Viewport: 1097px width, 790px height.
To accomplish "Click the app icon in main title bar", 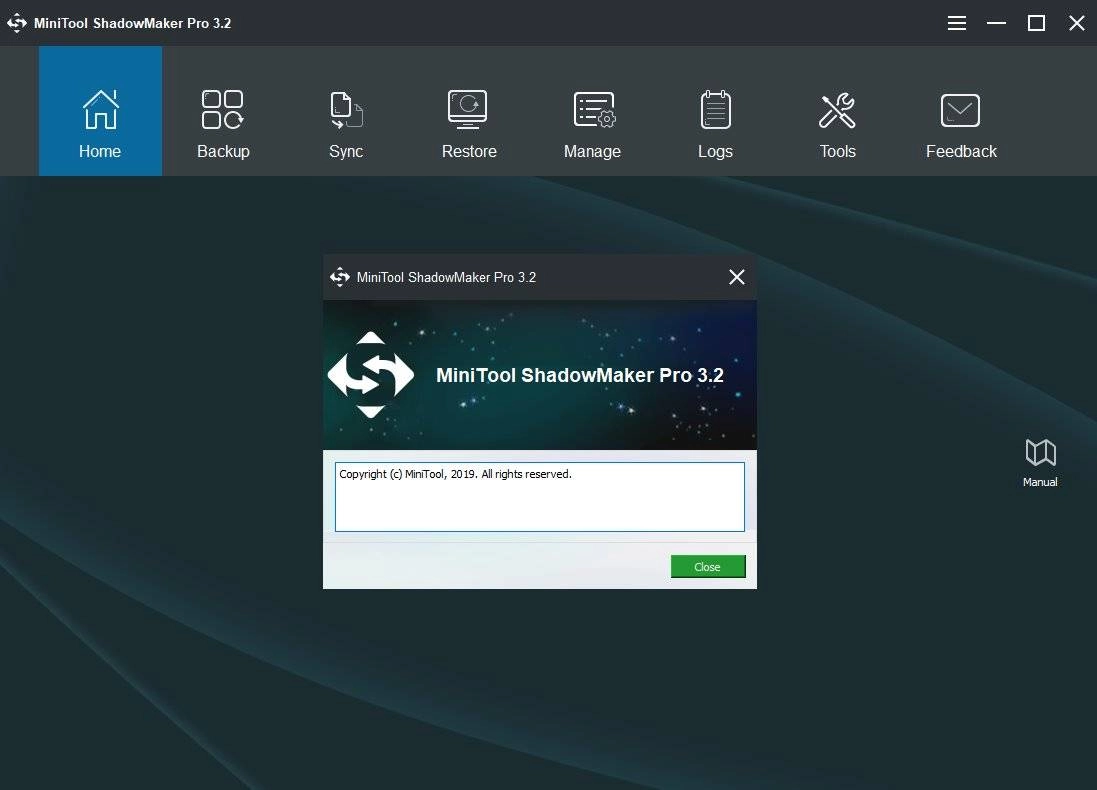I will 17,23.
